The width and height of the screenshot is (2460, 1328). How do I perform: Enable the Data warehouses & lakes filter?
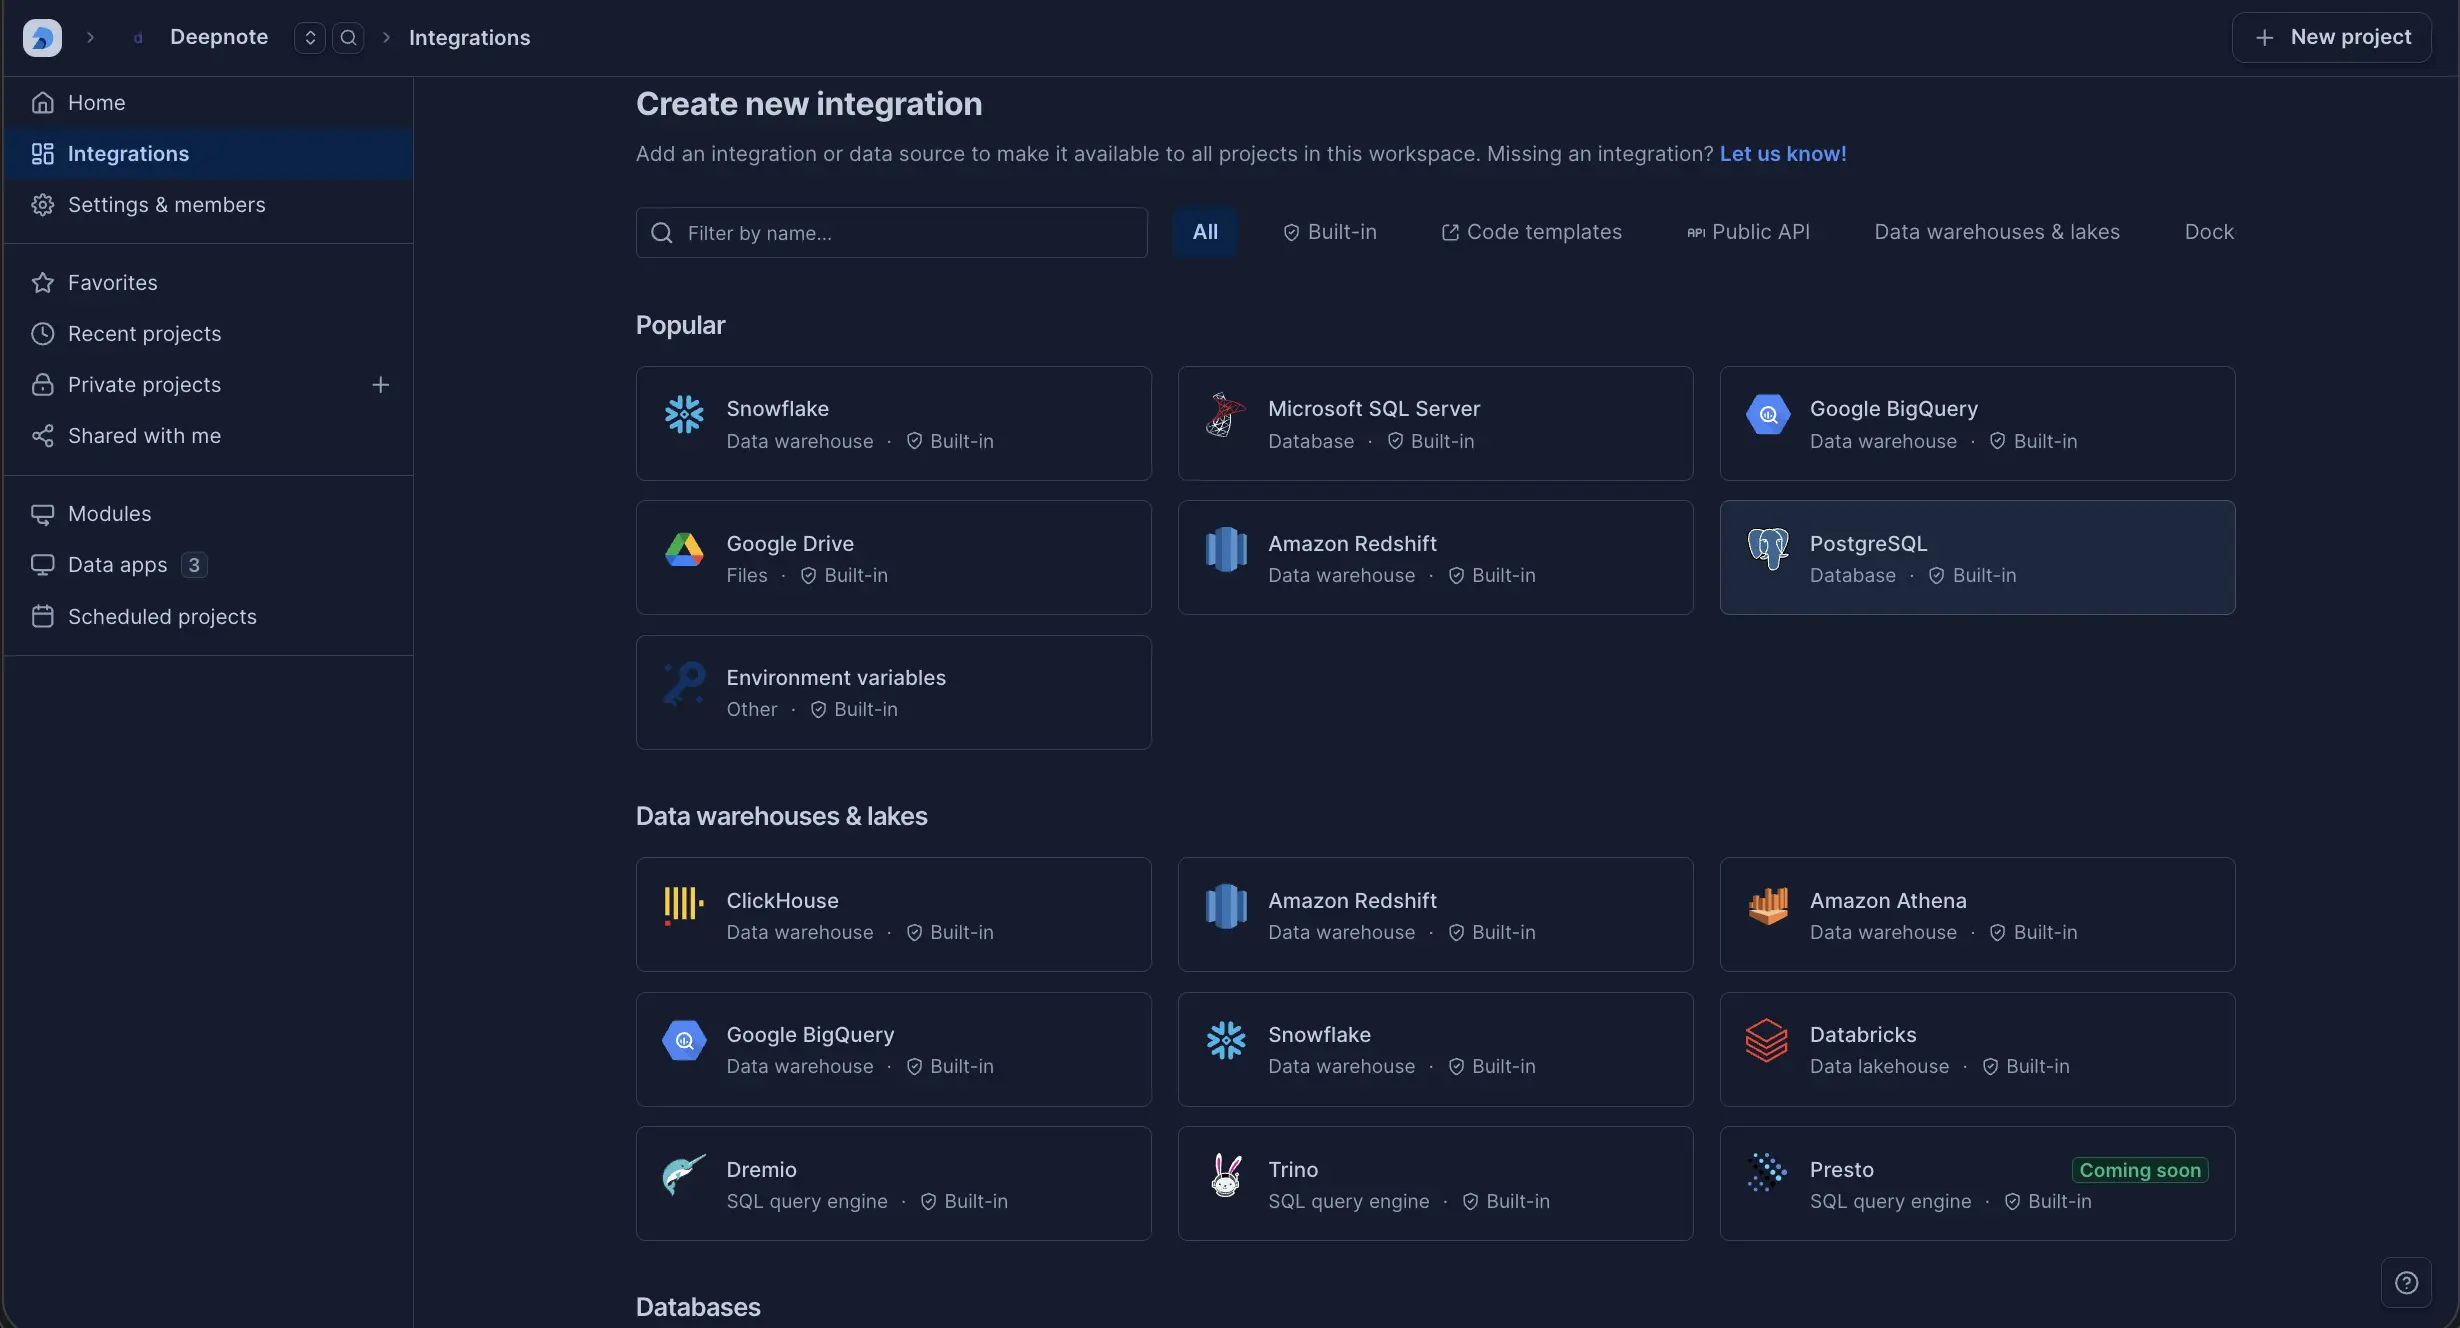(1996, 231)
